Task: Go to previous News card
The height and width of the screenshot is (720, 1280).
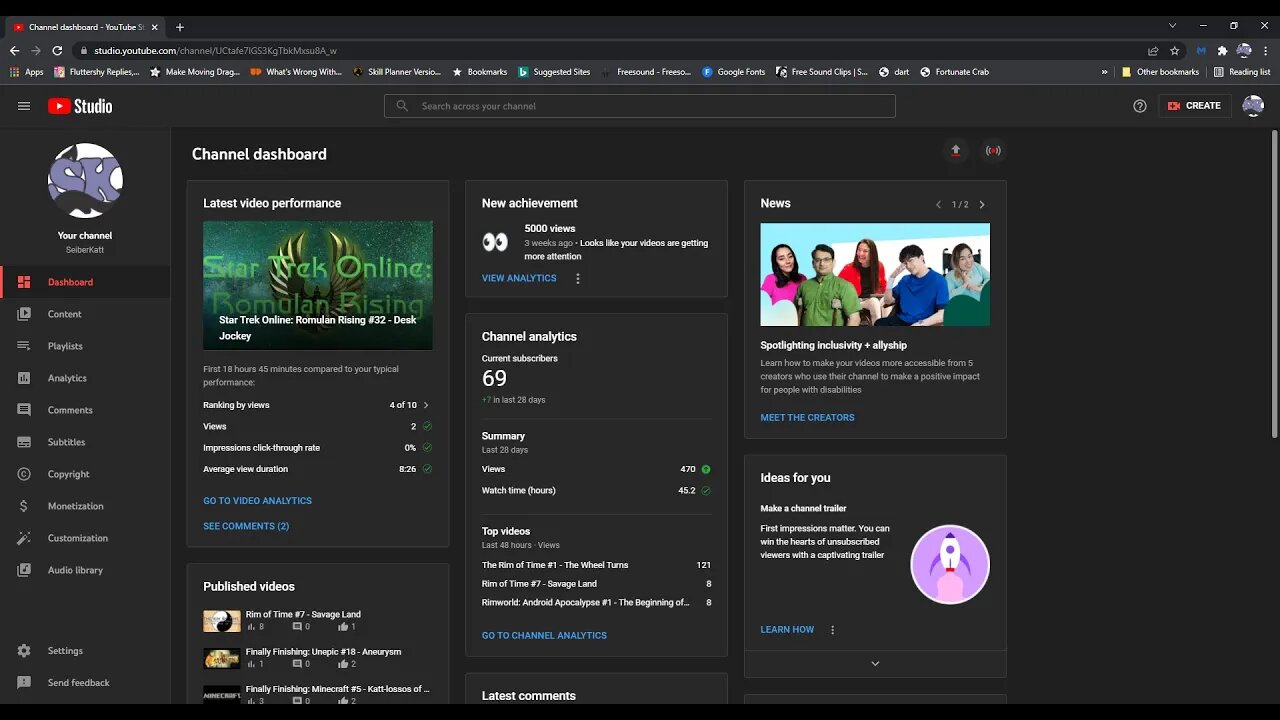Action: point(938,204)
